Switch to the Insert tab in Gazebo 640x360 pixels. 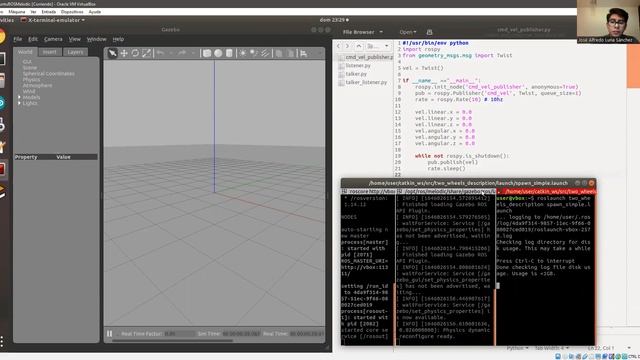pyautogui.click(x=50, y=52)
